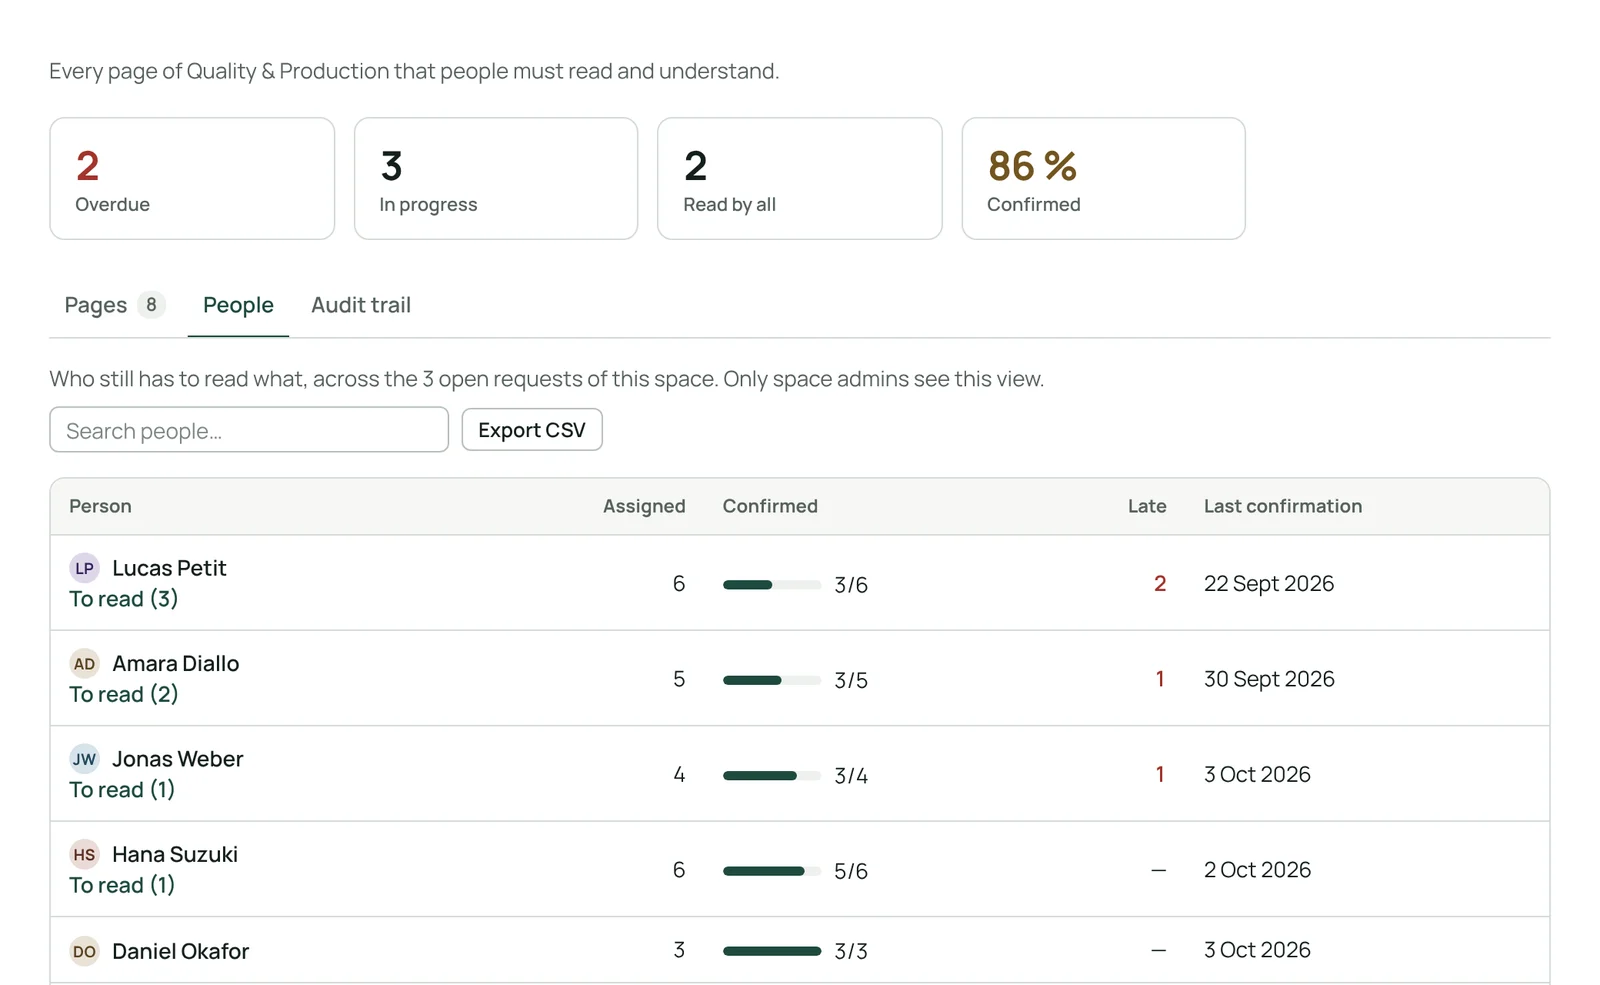Image resolution: width=1600 pixels, height=985 pixels.
Task: Sort by the Confirmed column header
Action: click(x=770, y=506)
